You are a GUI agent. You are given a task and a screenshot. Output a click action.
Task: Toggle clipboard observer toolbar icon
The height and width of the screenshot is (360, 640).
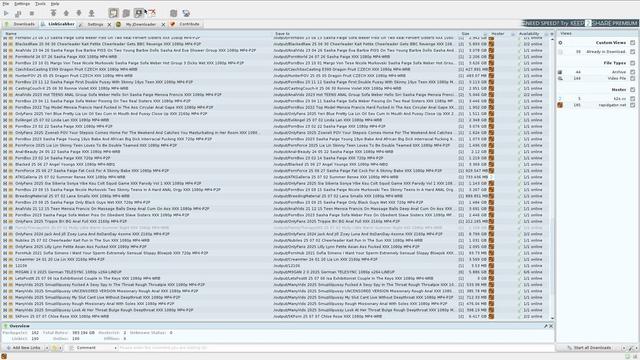(113, 13)
